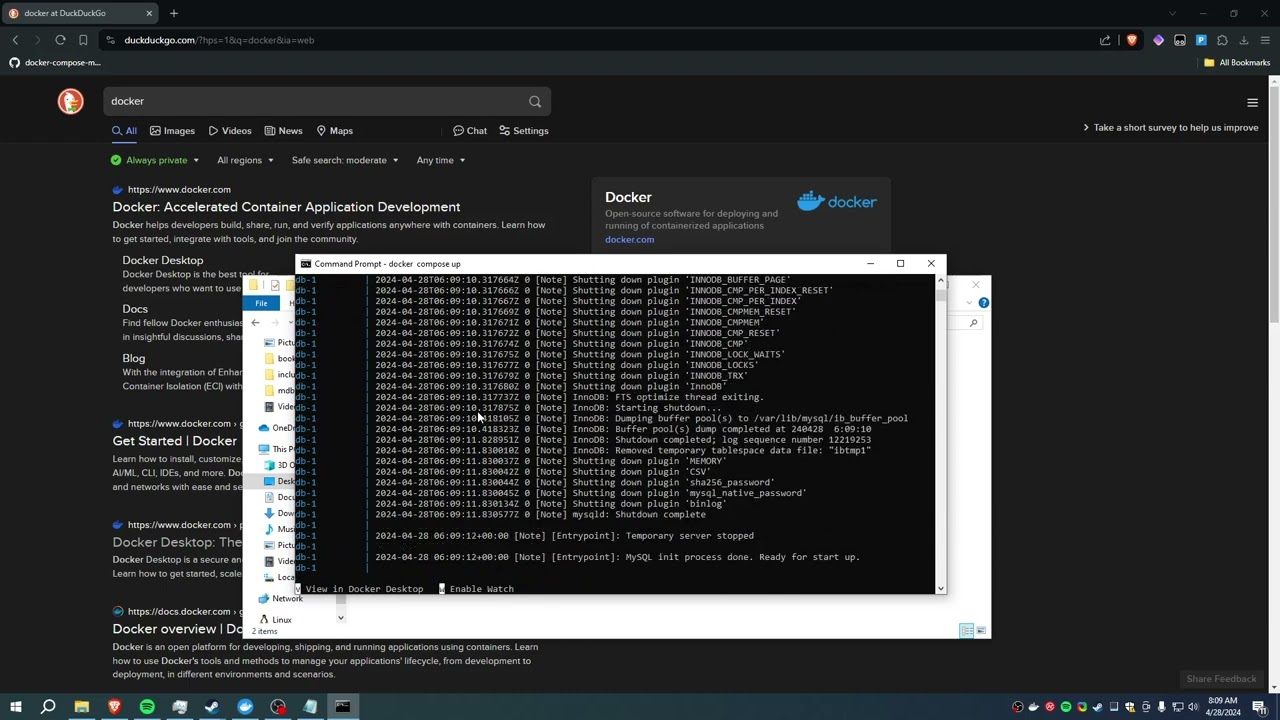This screenshot has width=1280, height=720.
Task: Open the search Settings menu
Action: (524, 131)
